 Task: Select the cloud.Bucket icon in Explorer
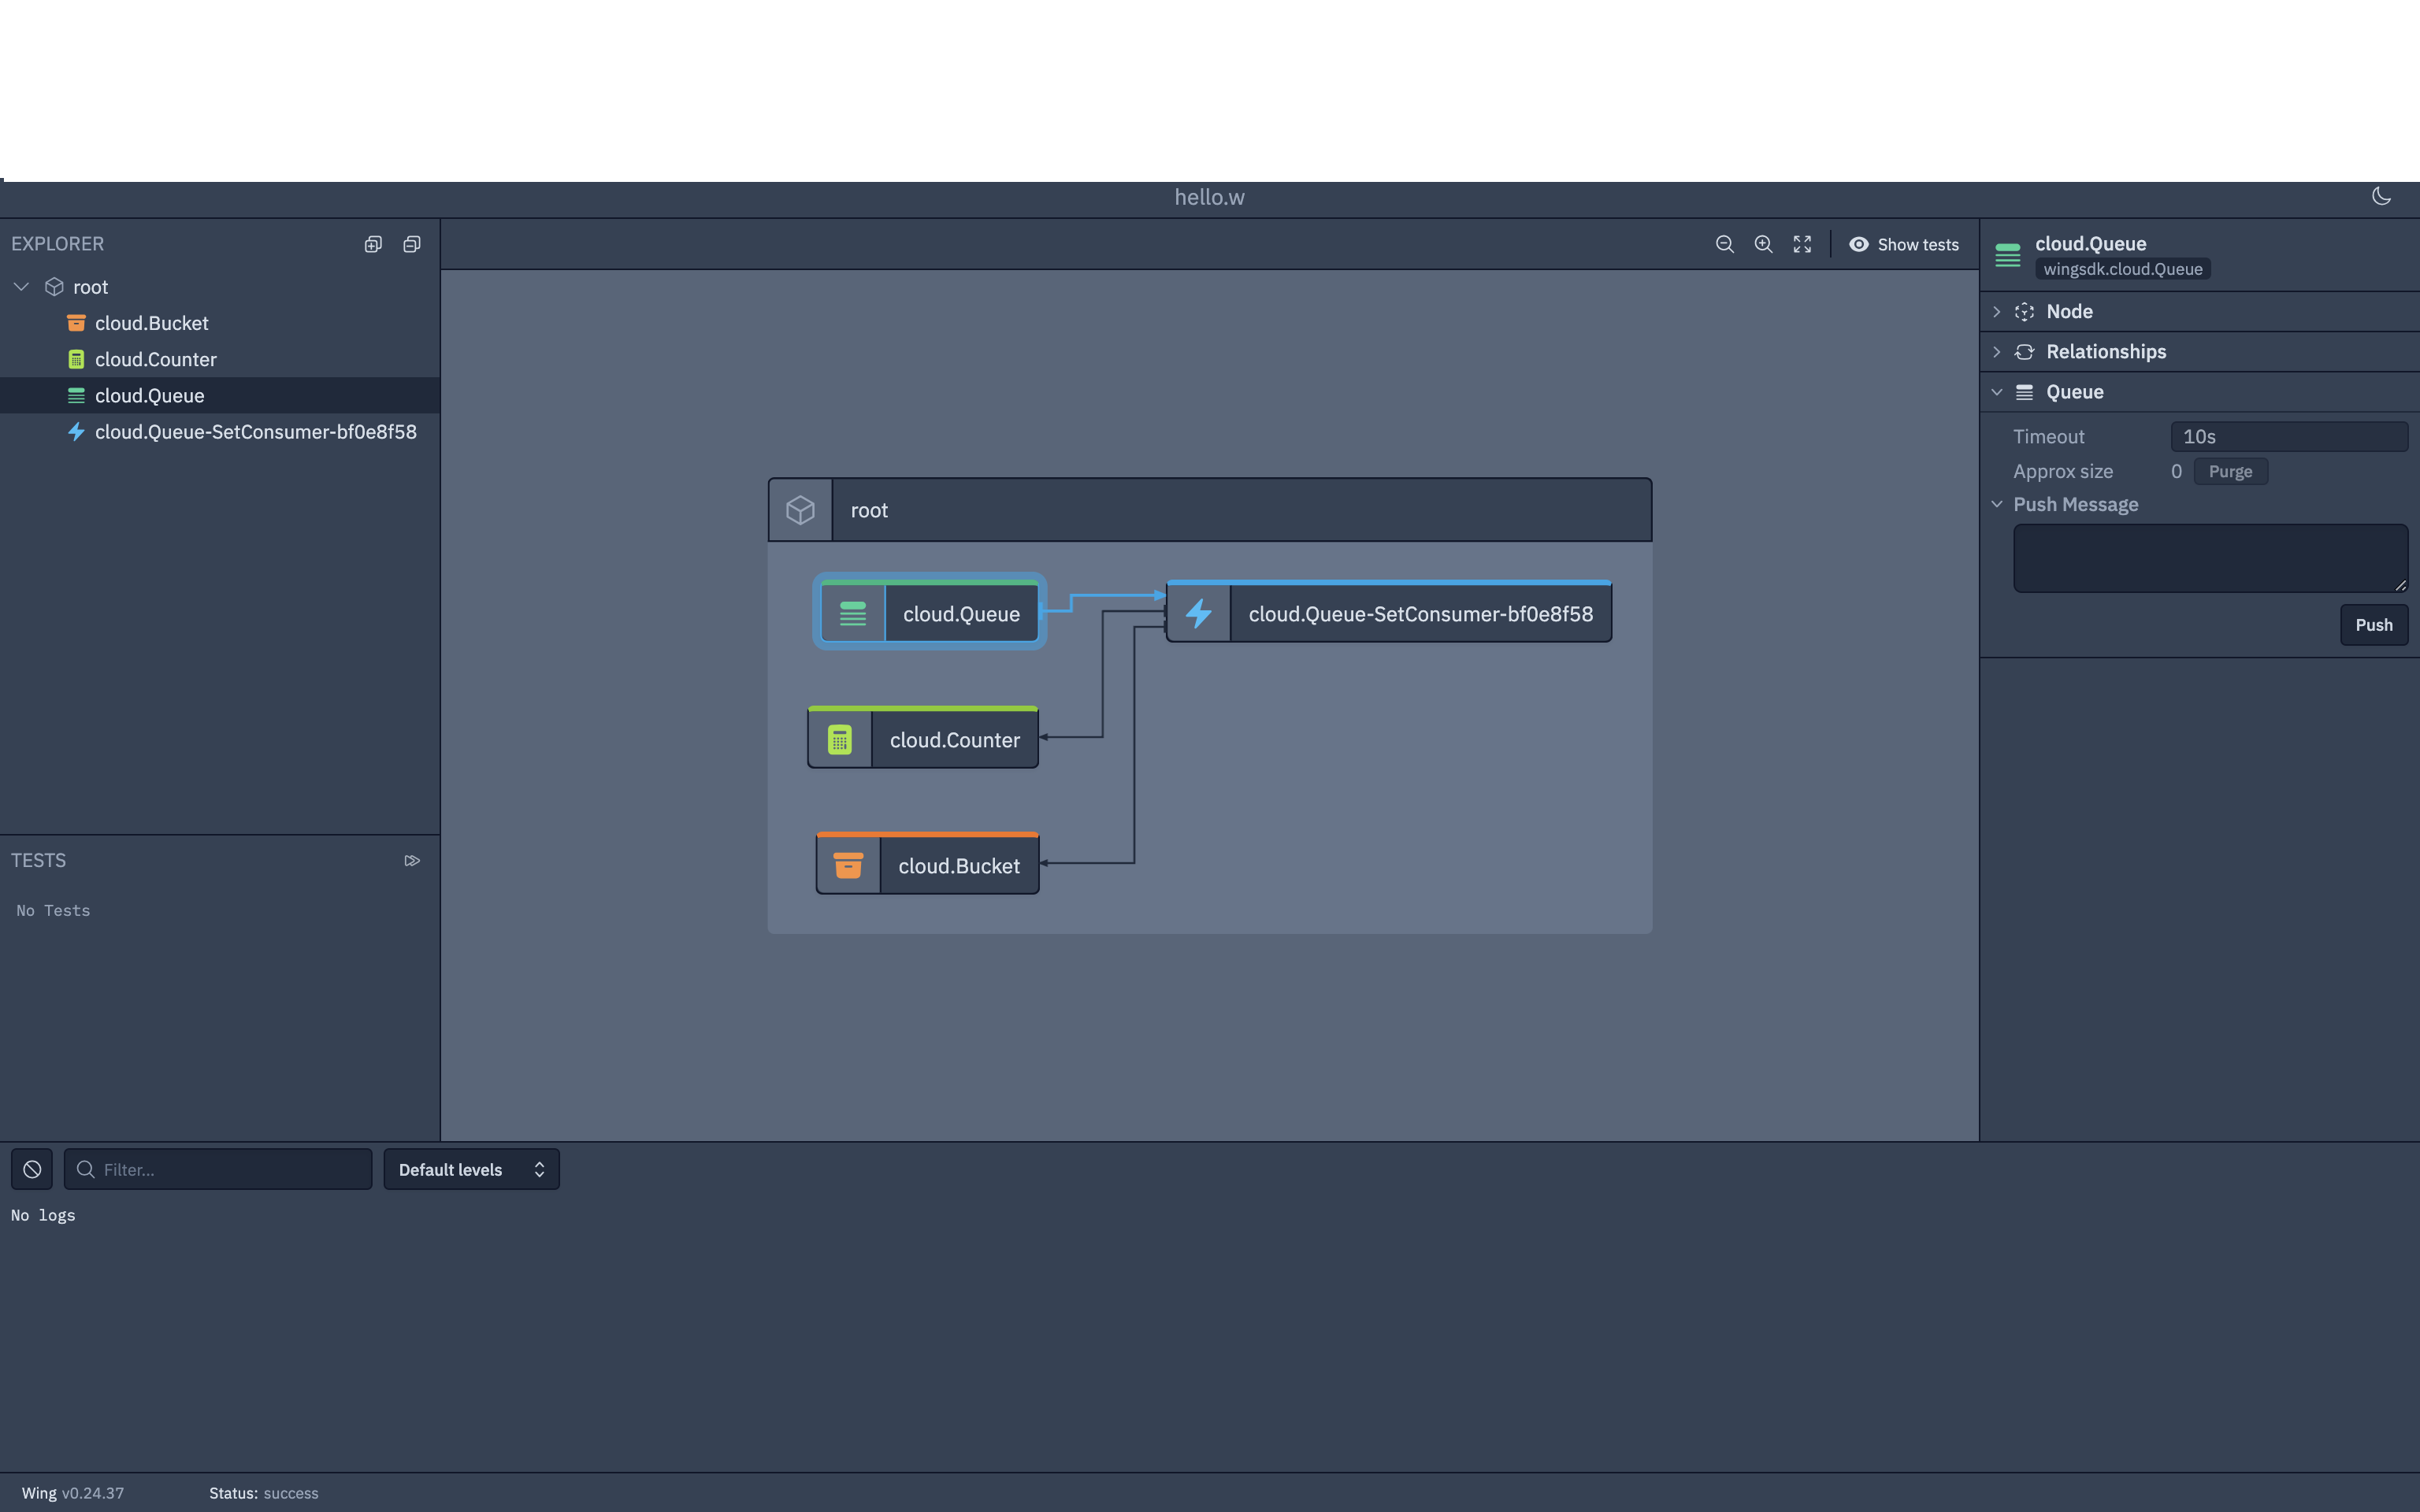point(77,322)
